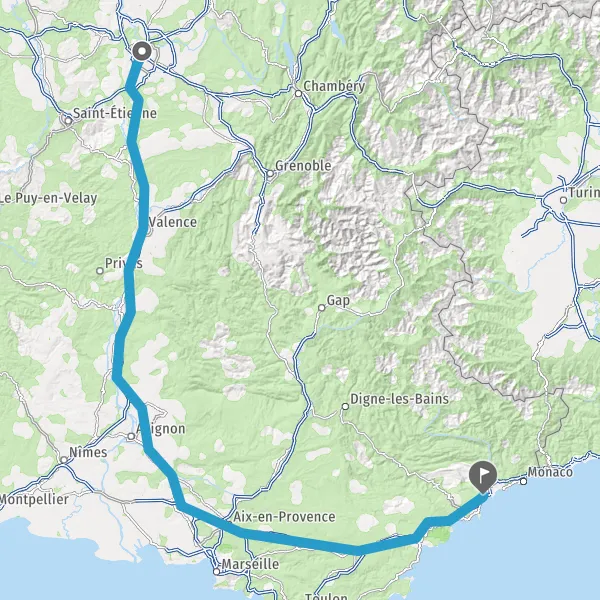Select the Monaco city dot
Screen dimensions: 600x600
pos(523,481)
